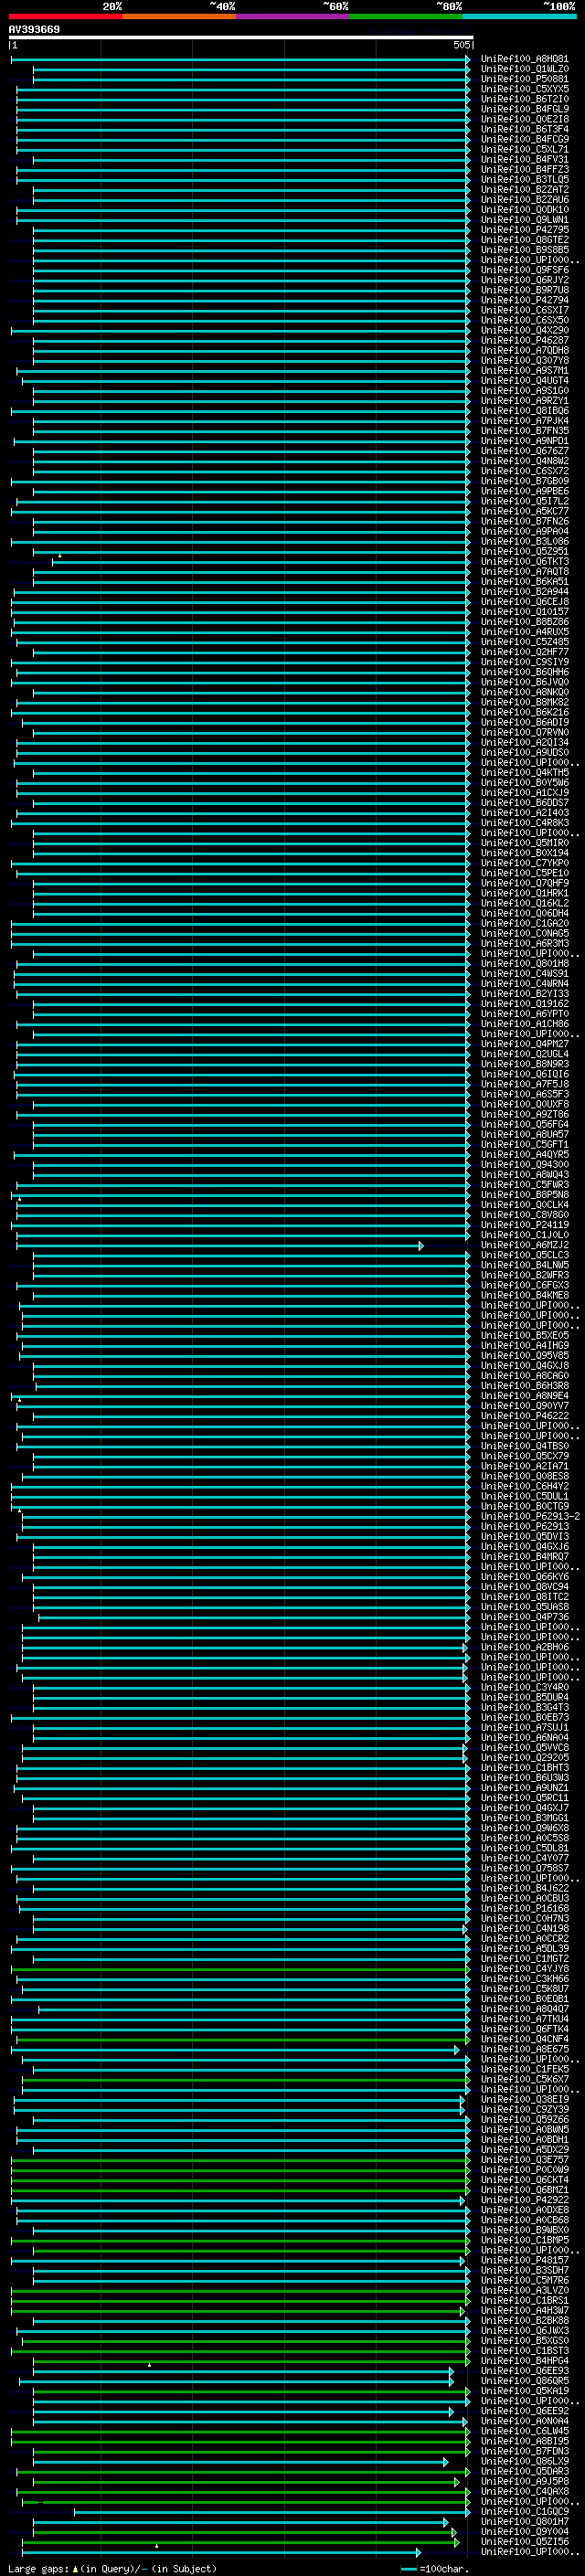
Task: Select hit label UniRef100_B4FF23
Action: [x=524, y=169]
